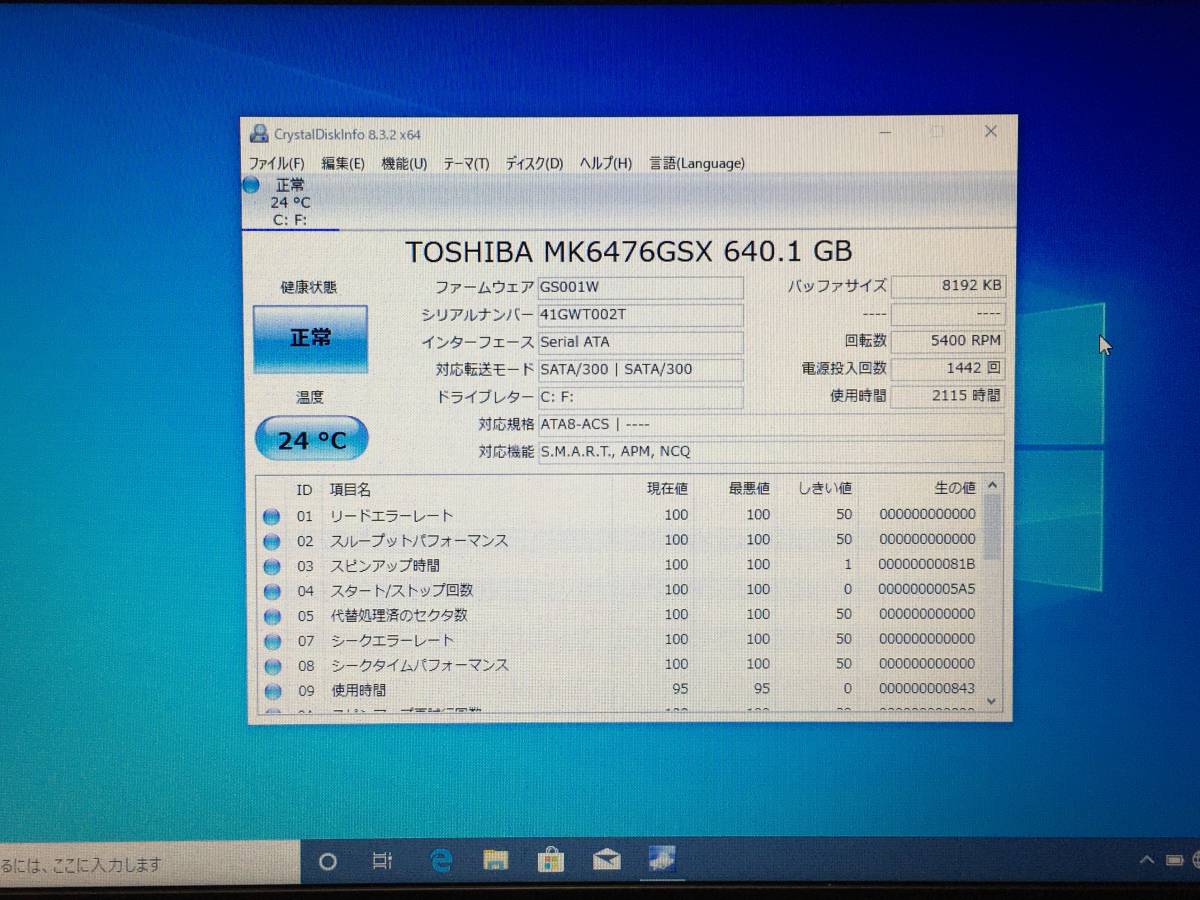
Task: Click the power-on count value 1442 回
Action: 947,369
